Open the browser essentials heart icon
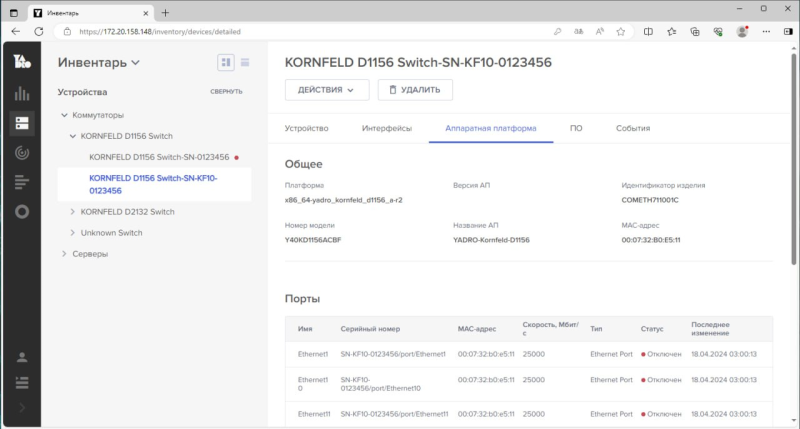The width and height of the screenshot is (800, 429). tap(718, 32)
